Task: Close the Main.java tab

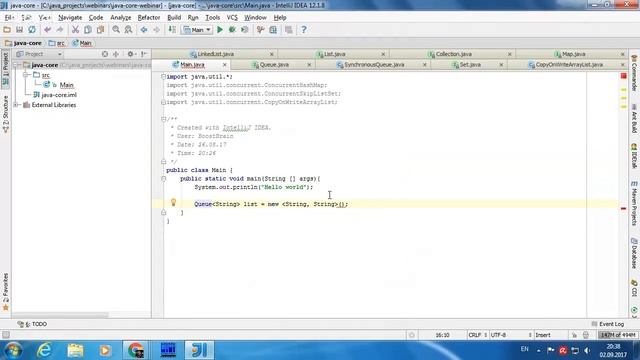Action: click(224, 65)
